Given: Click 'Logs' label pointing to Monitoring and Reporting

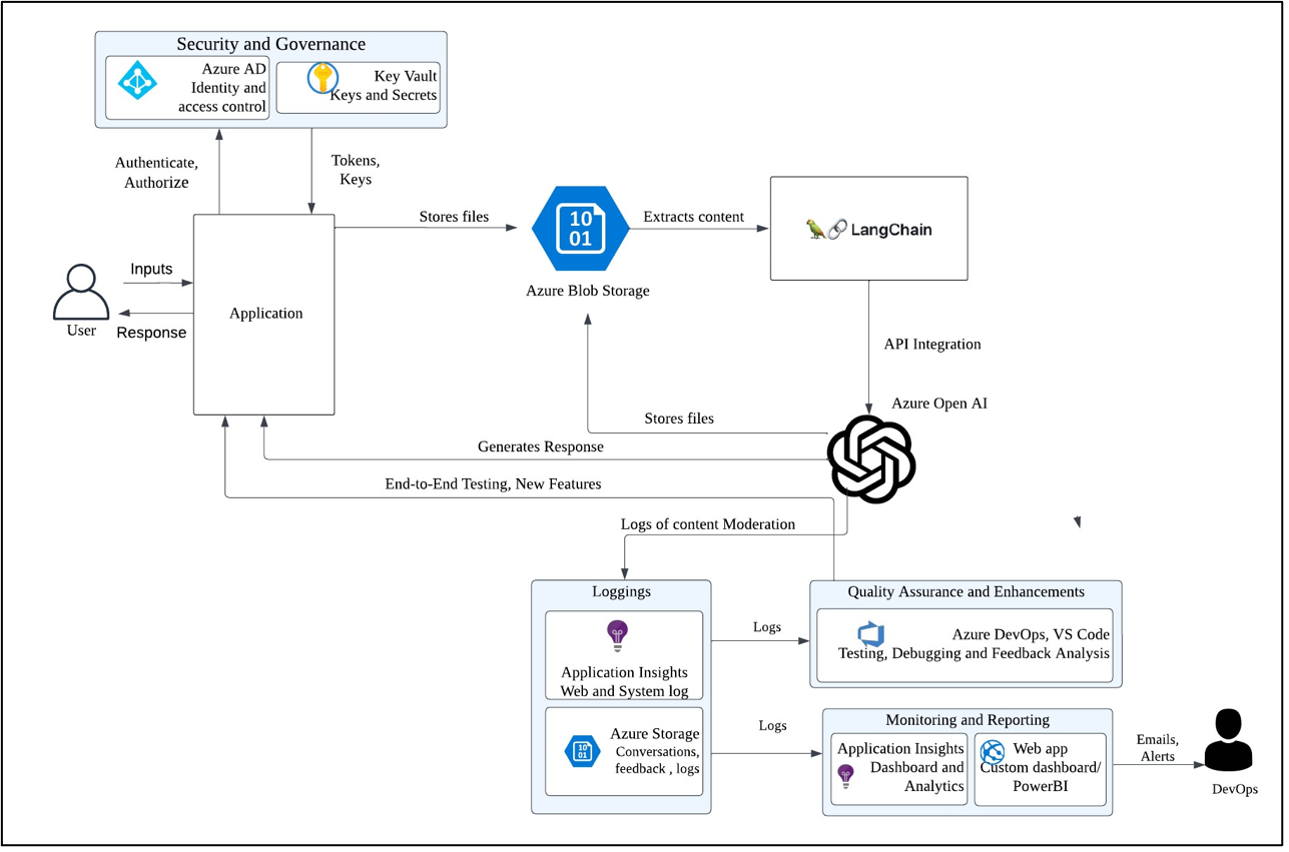Looking at the screenshot, I should 772,725.
